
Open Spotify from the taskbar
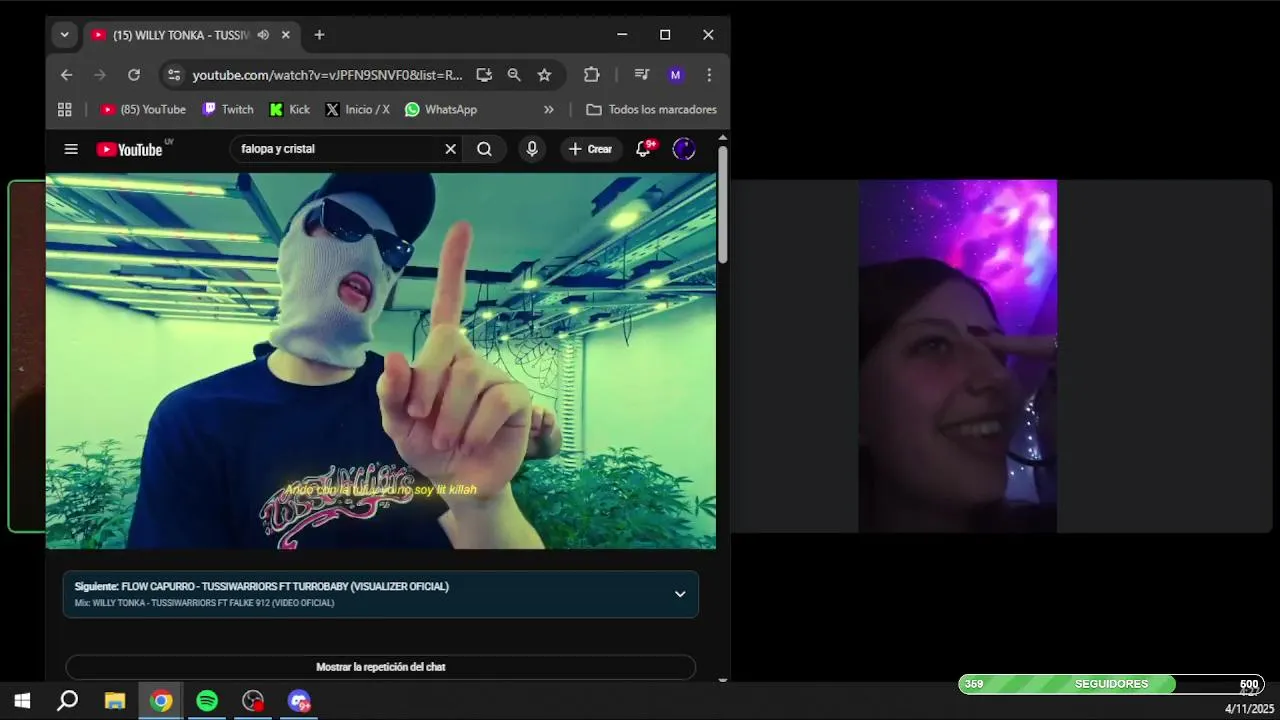[x=207, y=701]
